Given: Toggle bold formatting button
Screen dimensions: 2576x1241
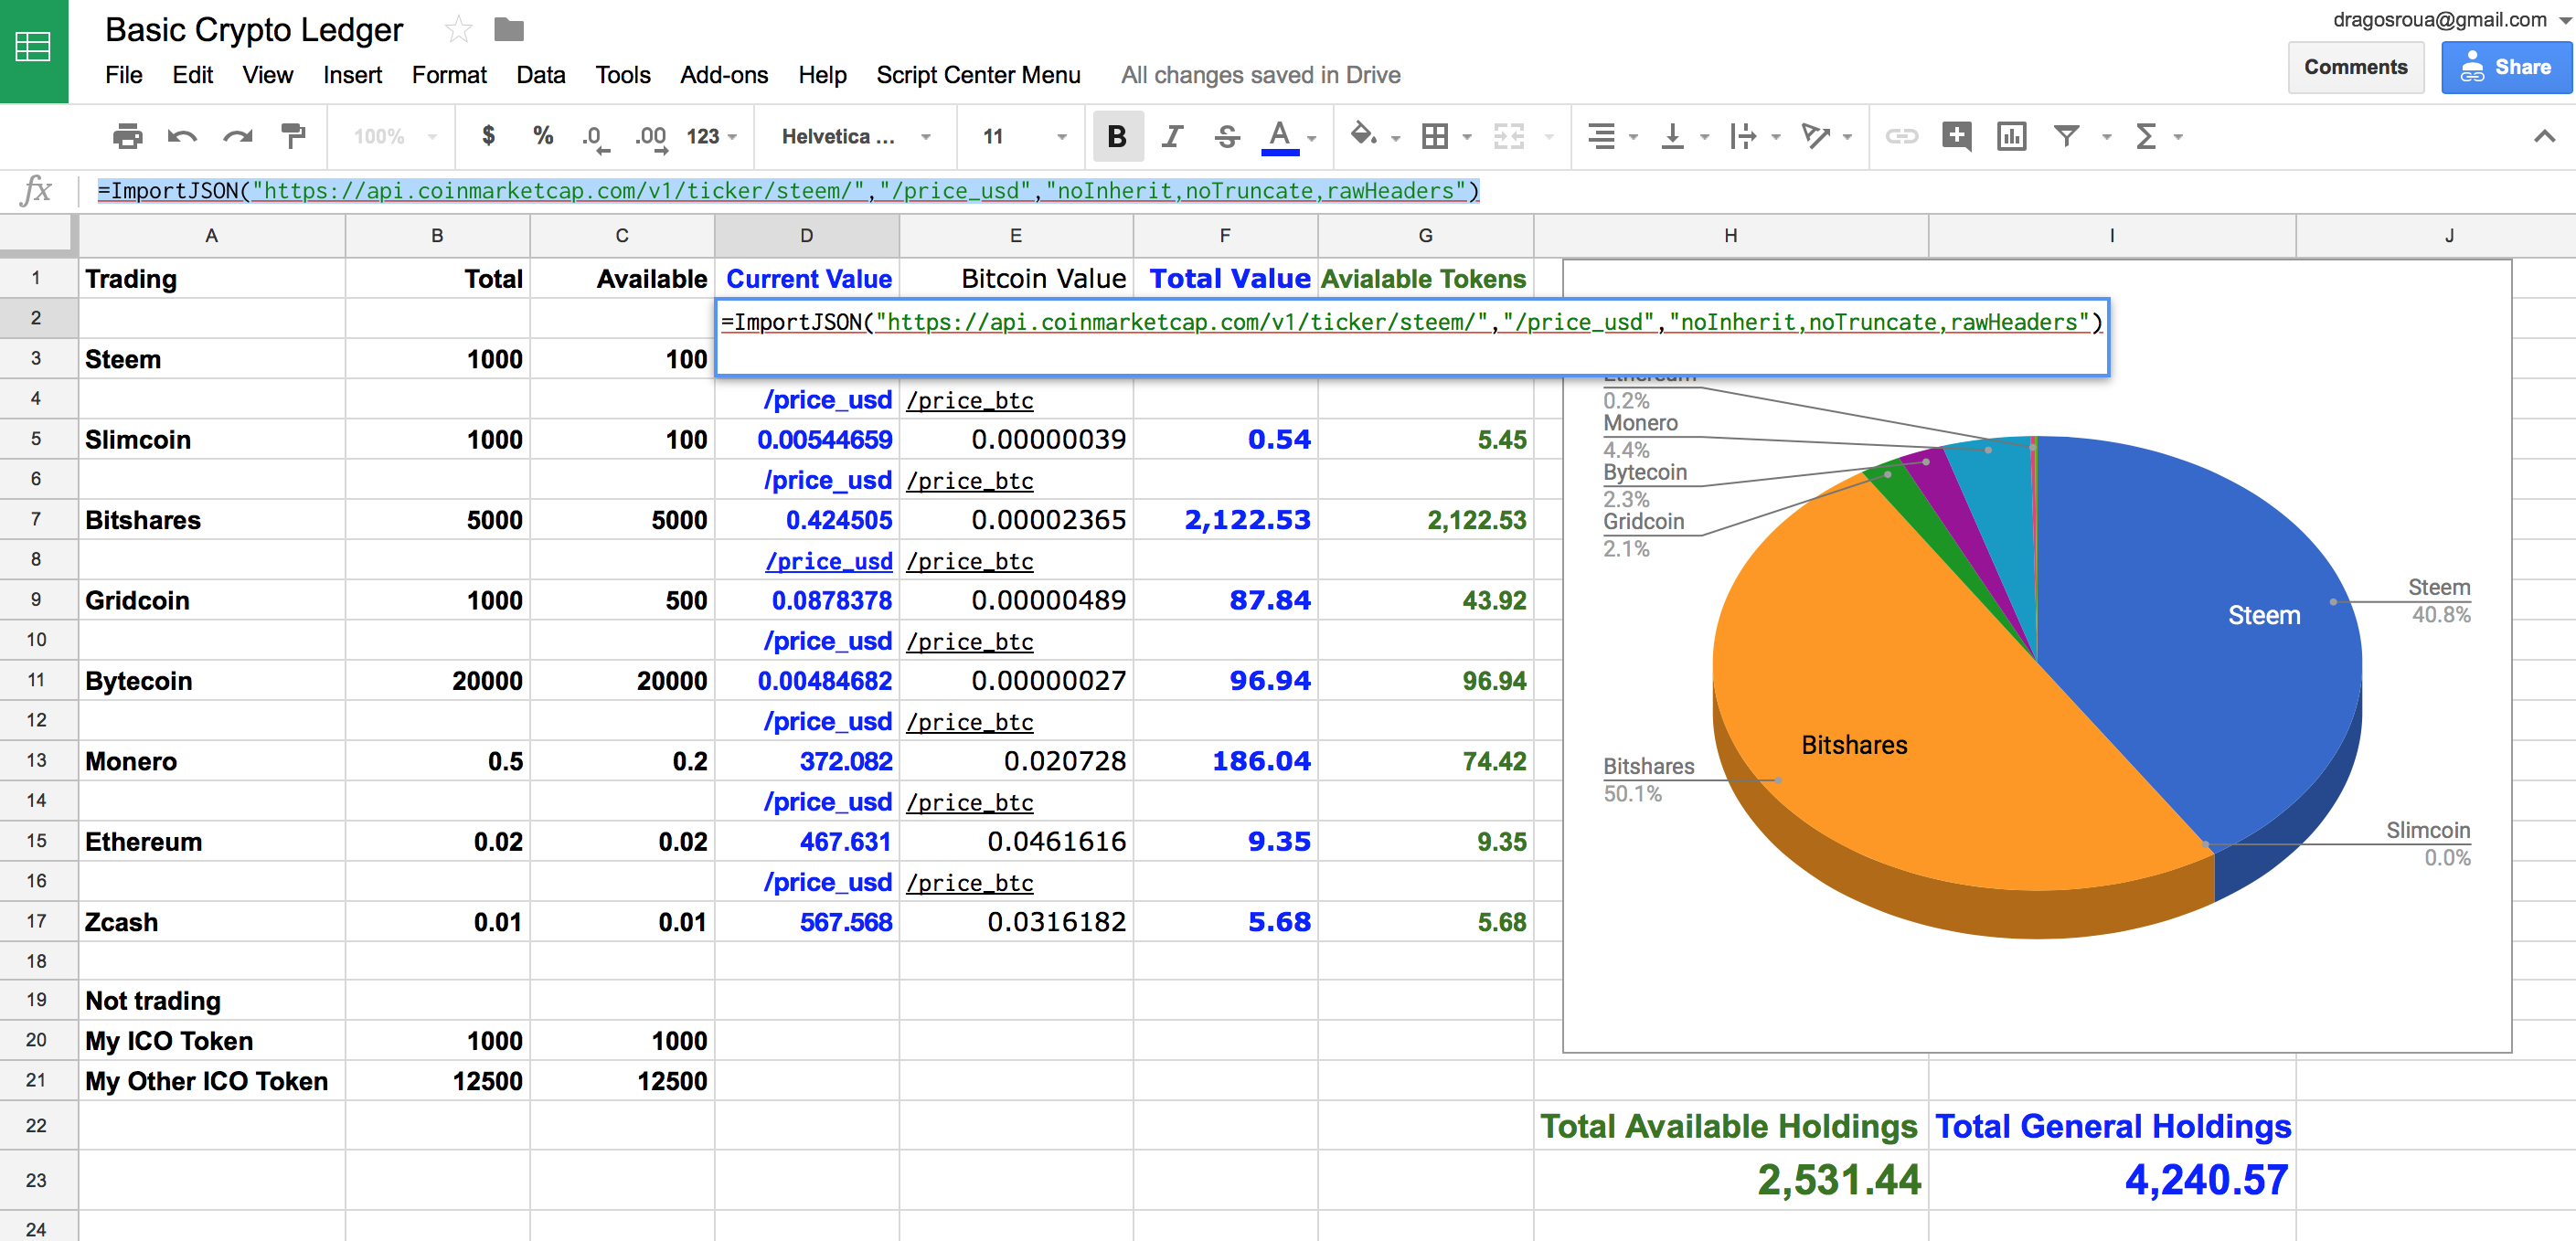Looking at the screenshot, I should click(x=1117, y=136).
